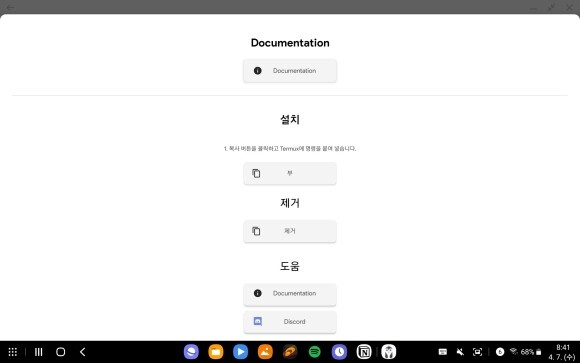Open the apps grid in the taskbar
This screenshot has width=580, height=363.
[13, 352]
